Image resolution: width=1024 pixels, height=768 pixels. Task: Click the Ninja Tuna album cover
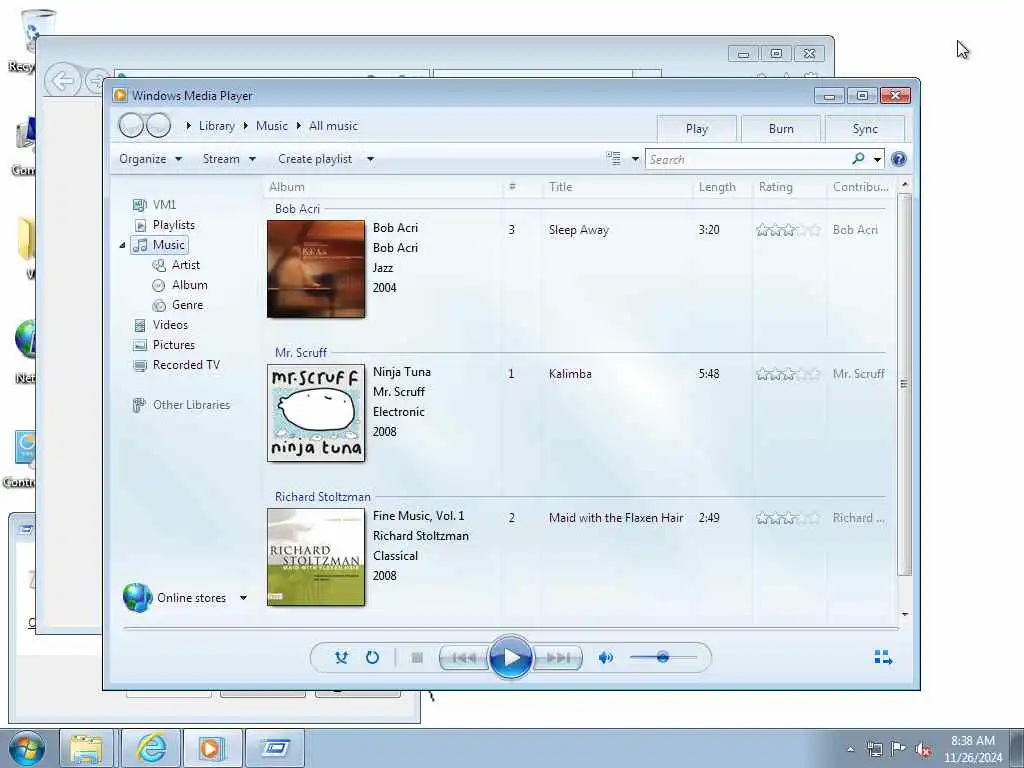point(316,413)
